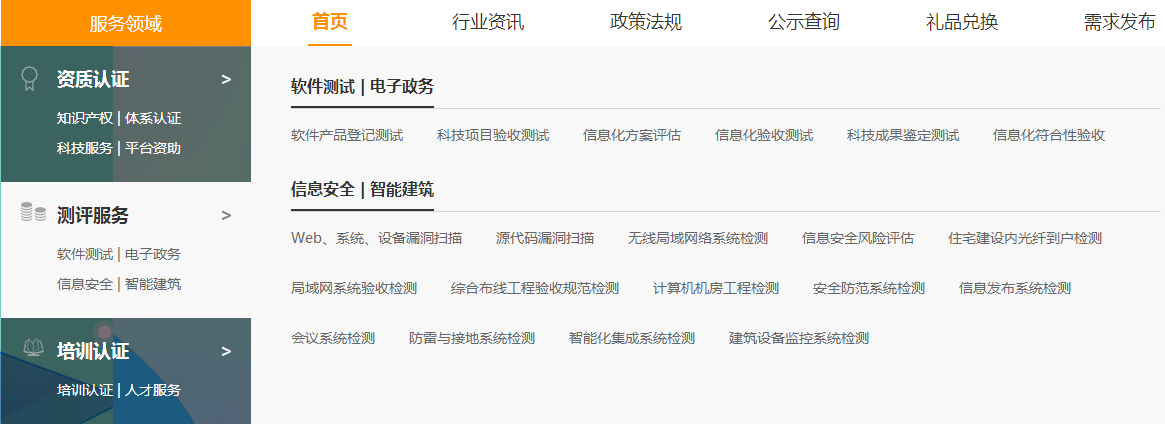Open the 礼品兑换 page
The image size is (1165, 424).
(962, 22)
